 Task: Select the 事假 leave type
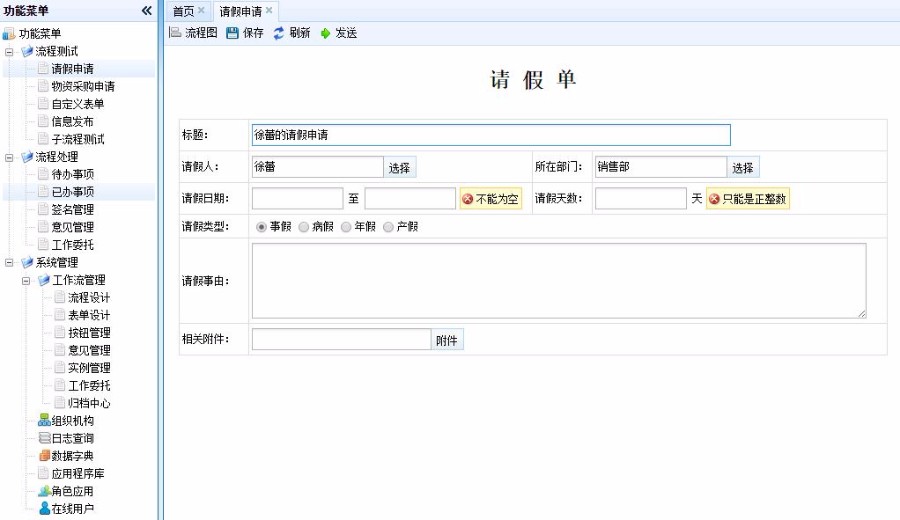pyautogui.click(x=261, y=227)
